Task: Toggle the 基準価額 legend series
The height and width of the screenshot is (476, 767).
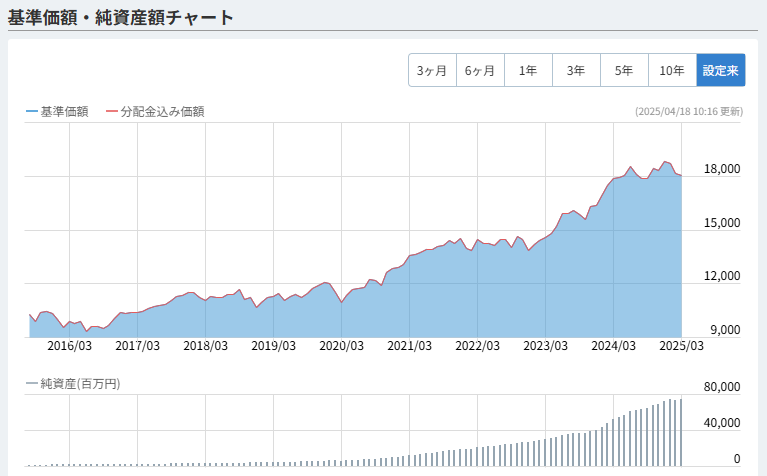Action: click(57, 112)
